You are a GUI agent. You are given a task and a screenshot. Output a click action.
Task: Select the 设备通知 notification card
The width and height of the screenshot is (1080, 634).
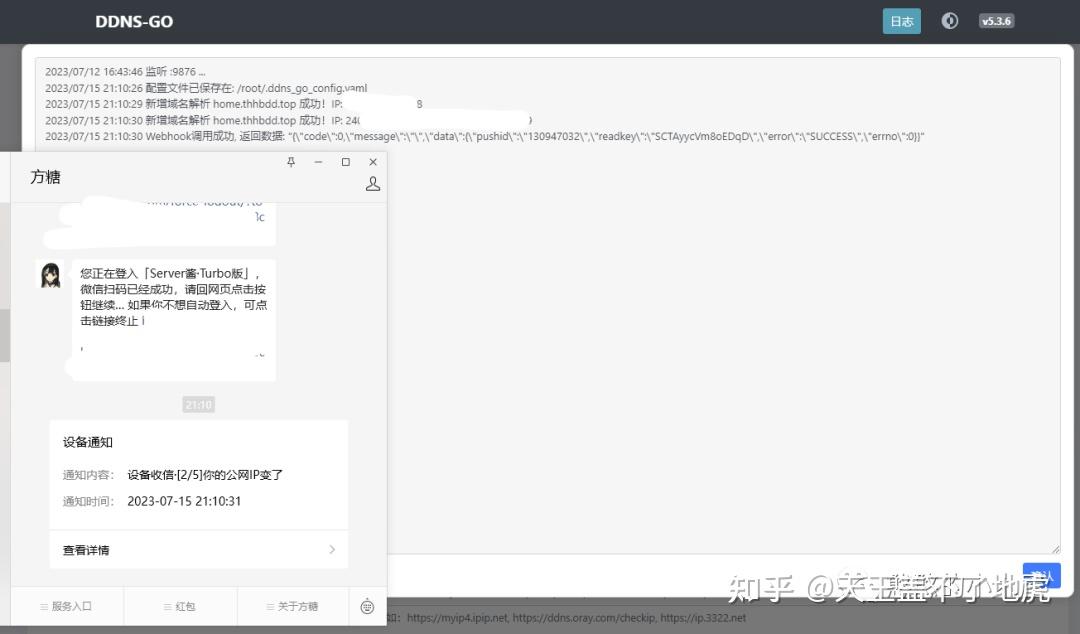(198, 470)
